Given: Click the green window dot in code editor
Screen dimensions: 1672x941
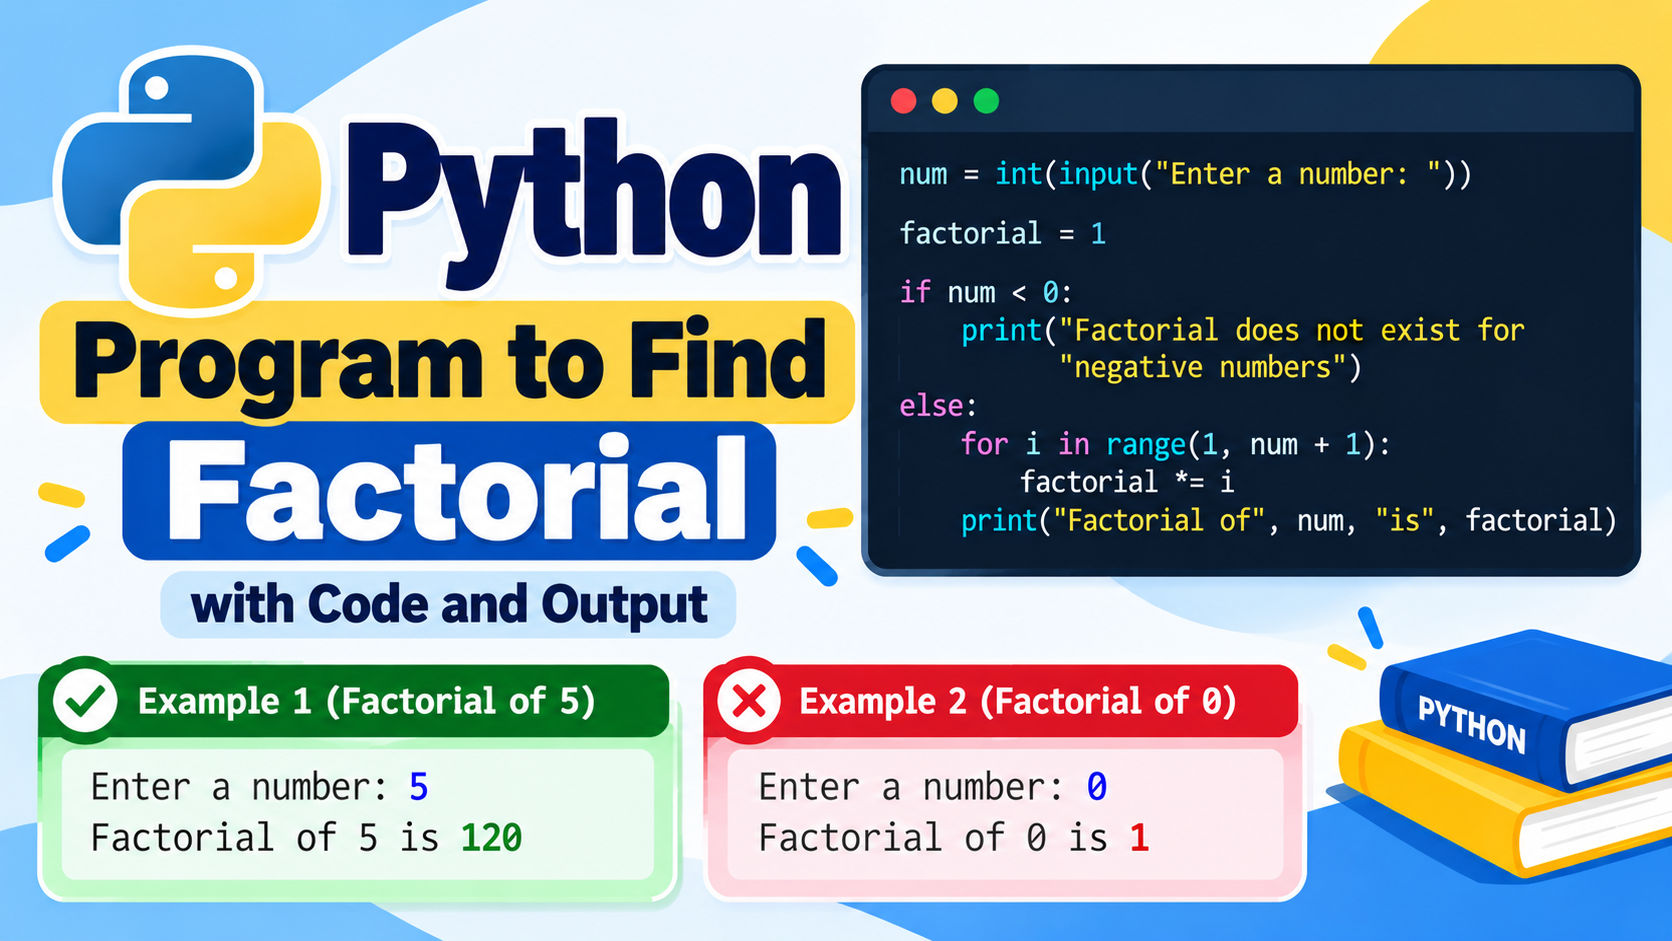Looking at the screenshot, I should (x=986, y=101).
